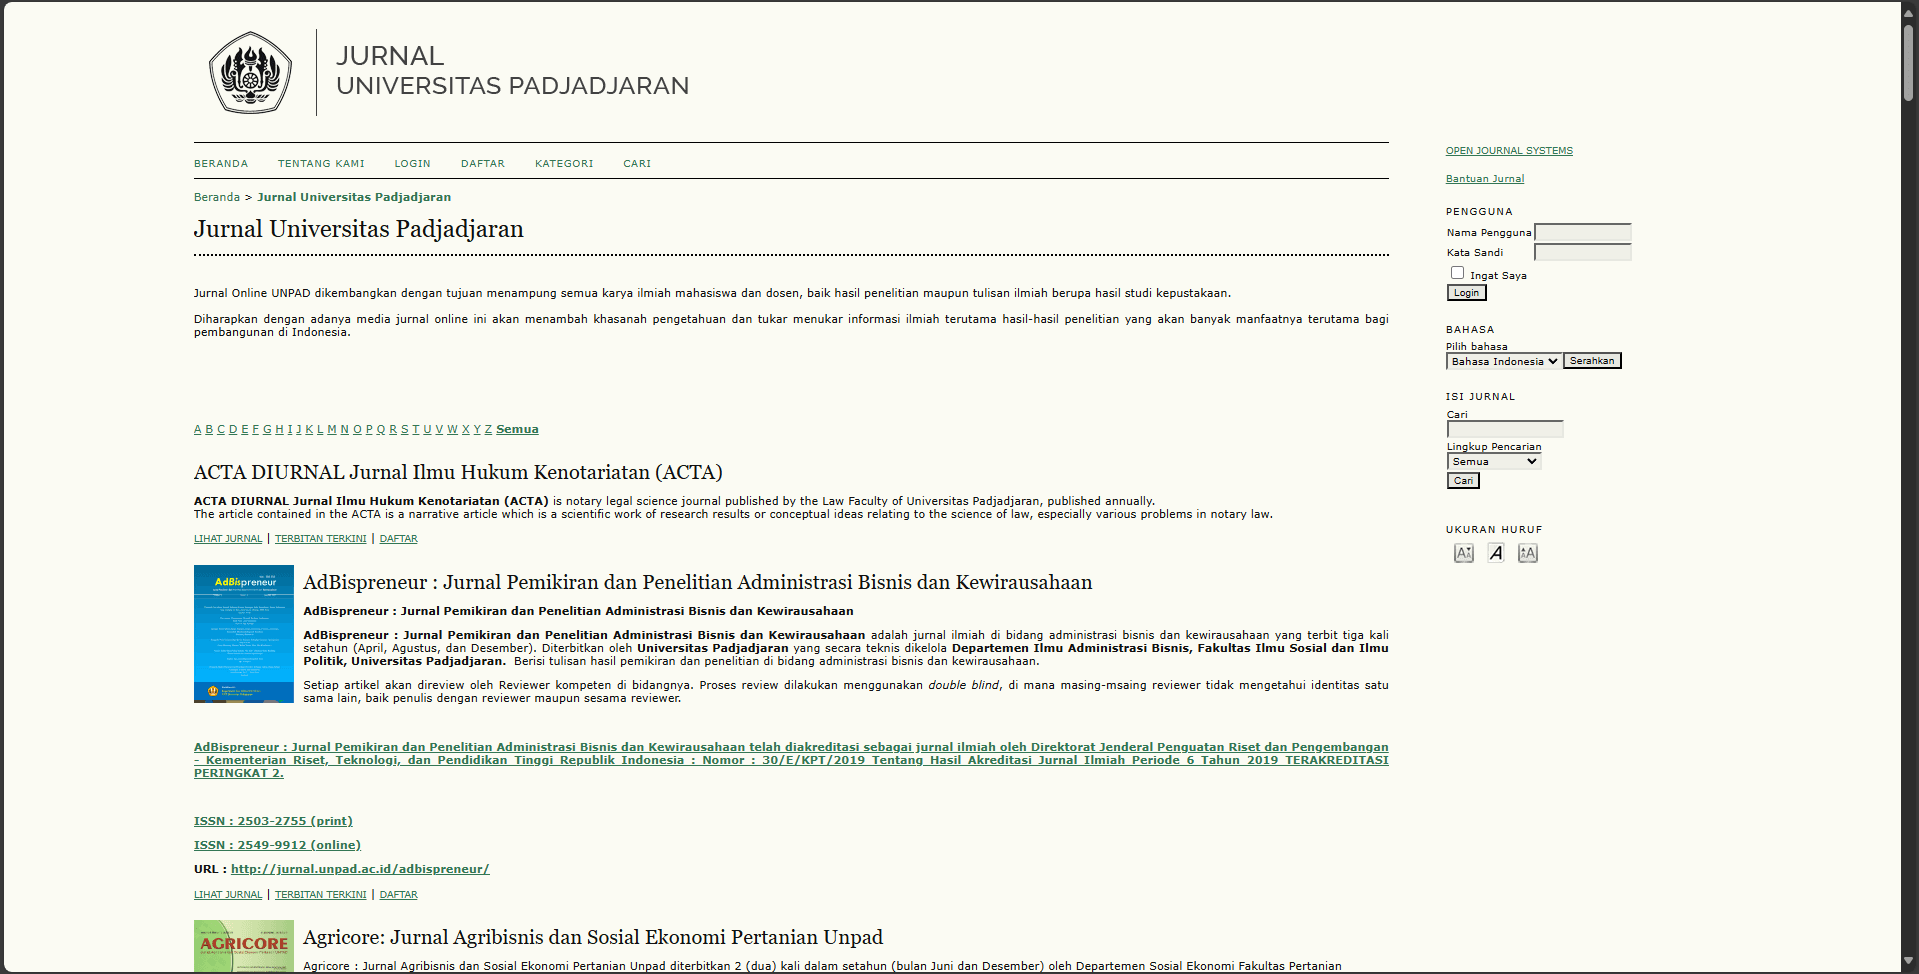
Task: Open the AdBispreneur cover thumbnail
Action: tap(244, 634)
